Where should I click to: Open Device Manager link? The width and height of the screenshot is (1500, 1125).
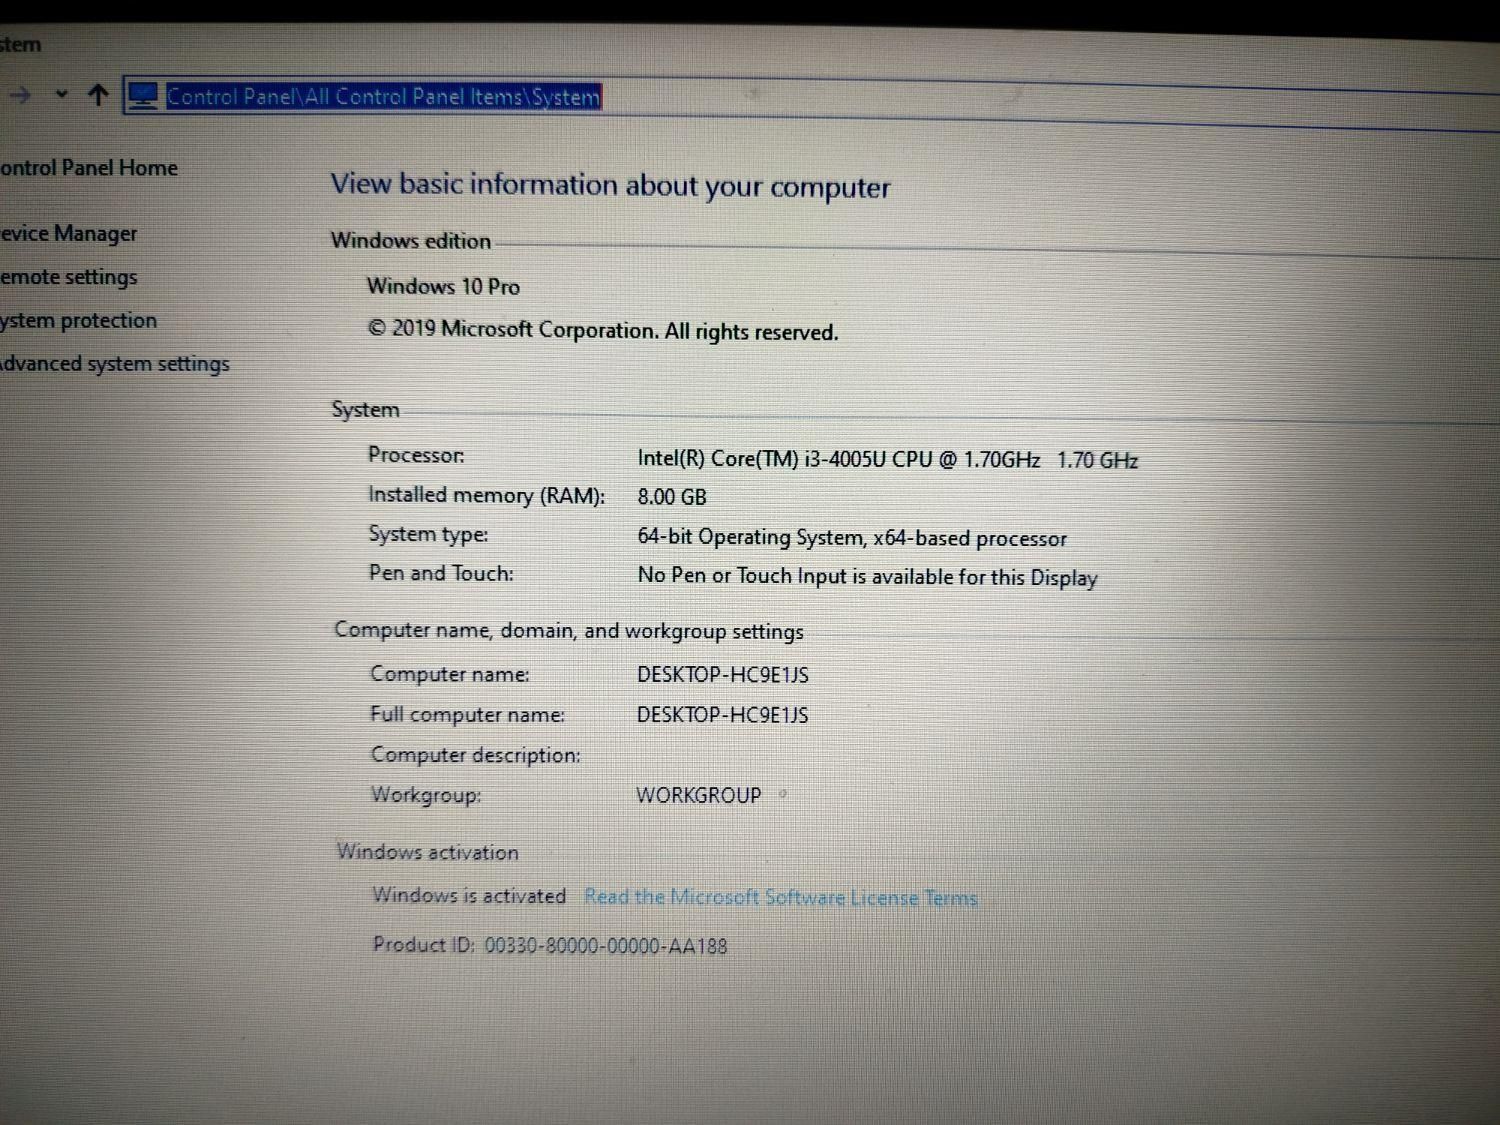coord(68,233)
